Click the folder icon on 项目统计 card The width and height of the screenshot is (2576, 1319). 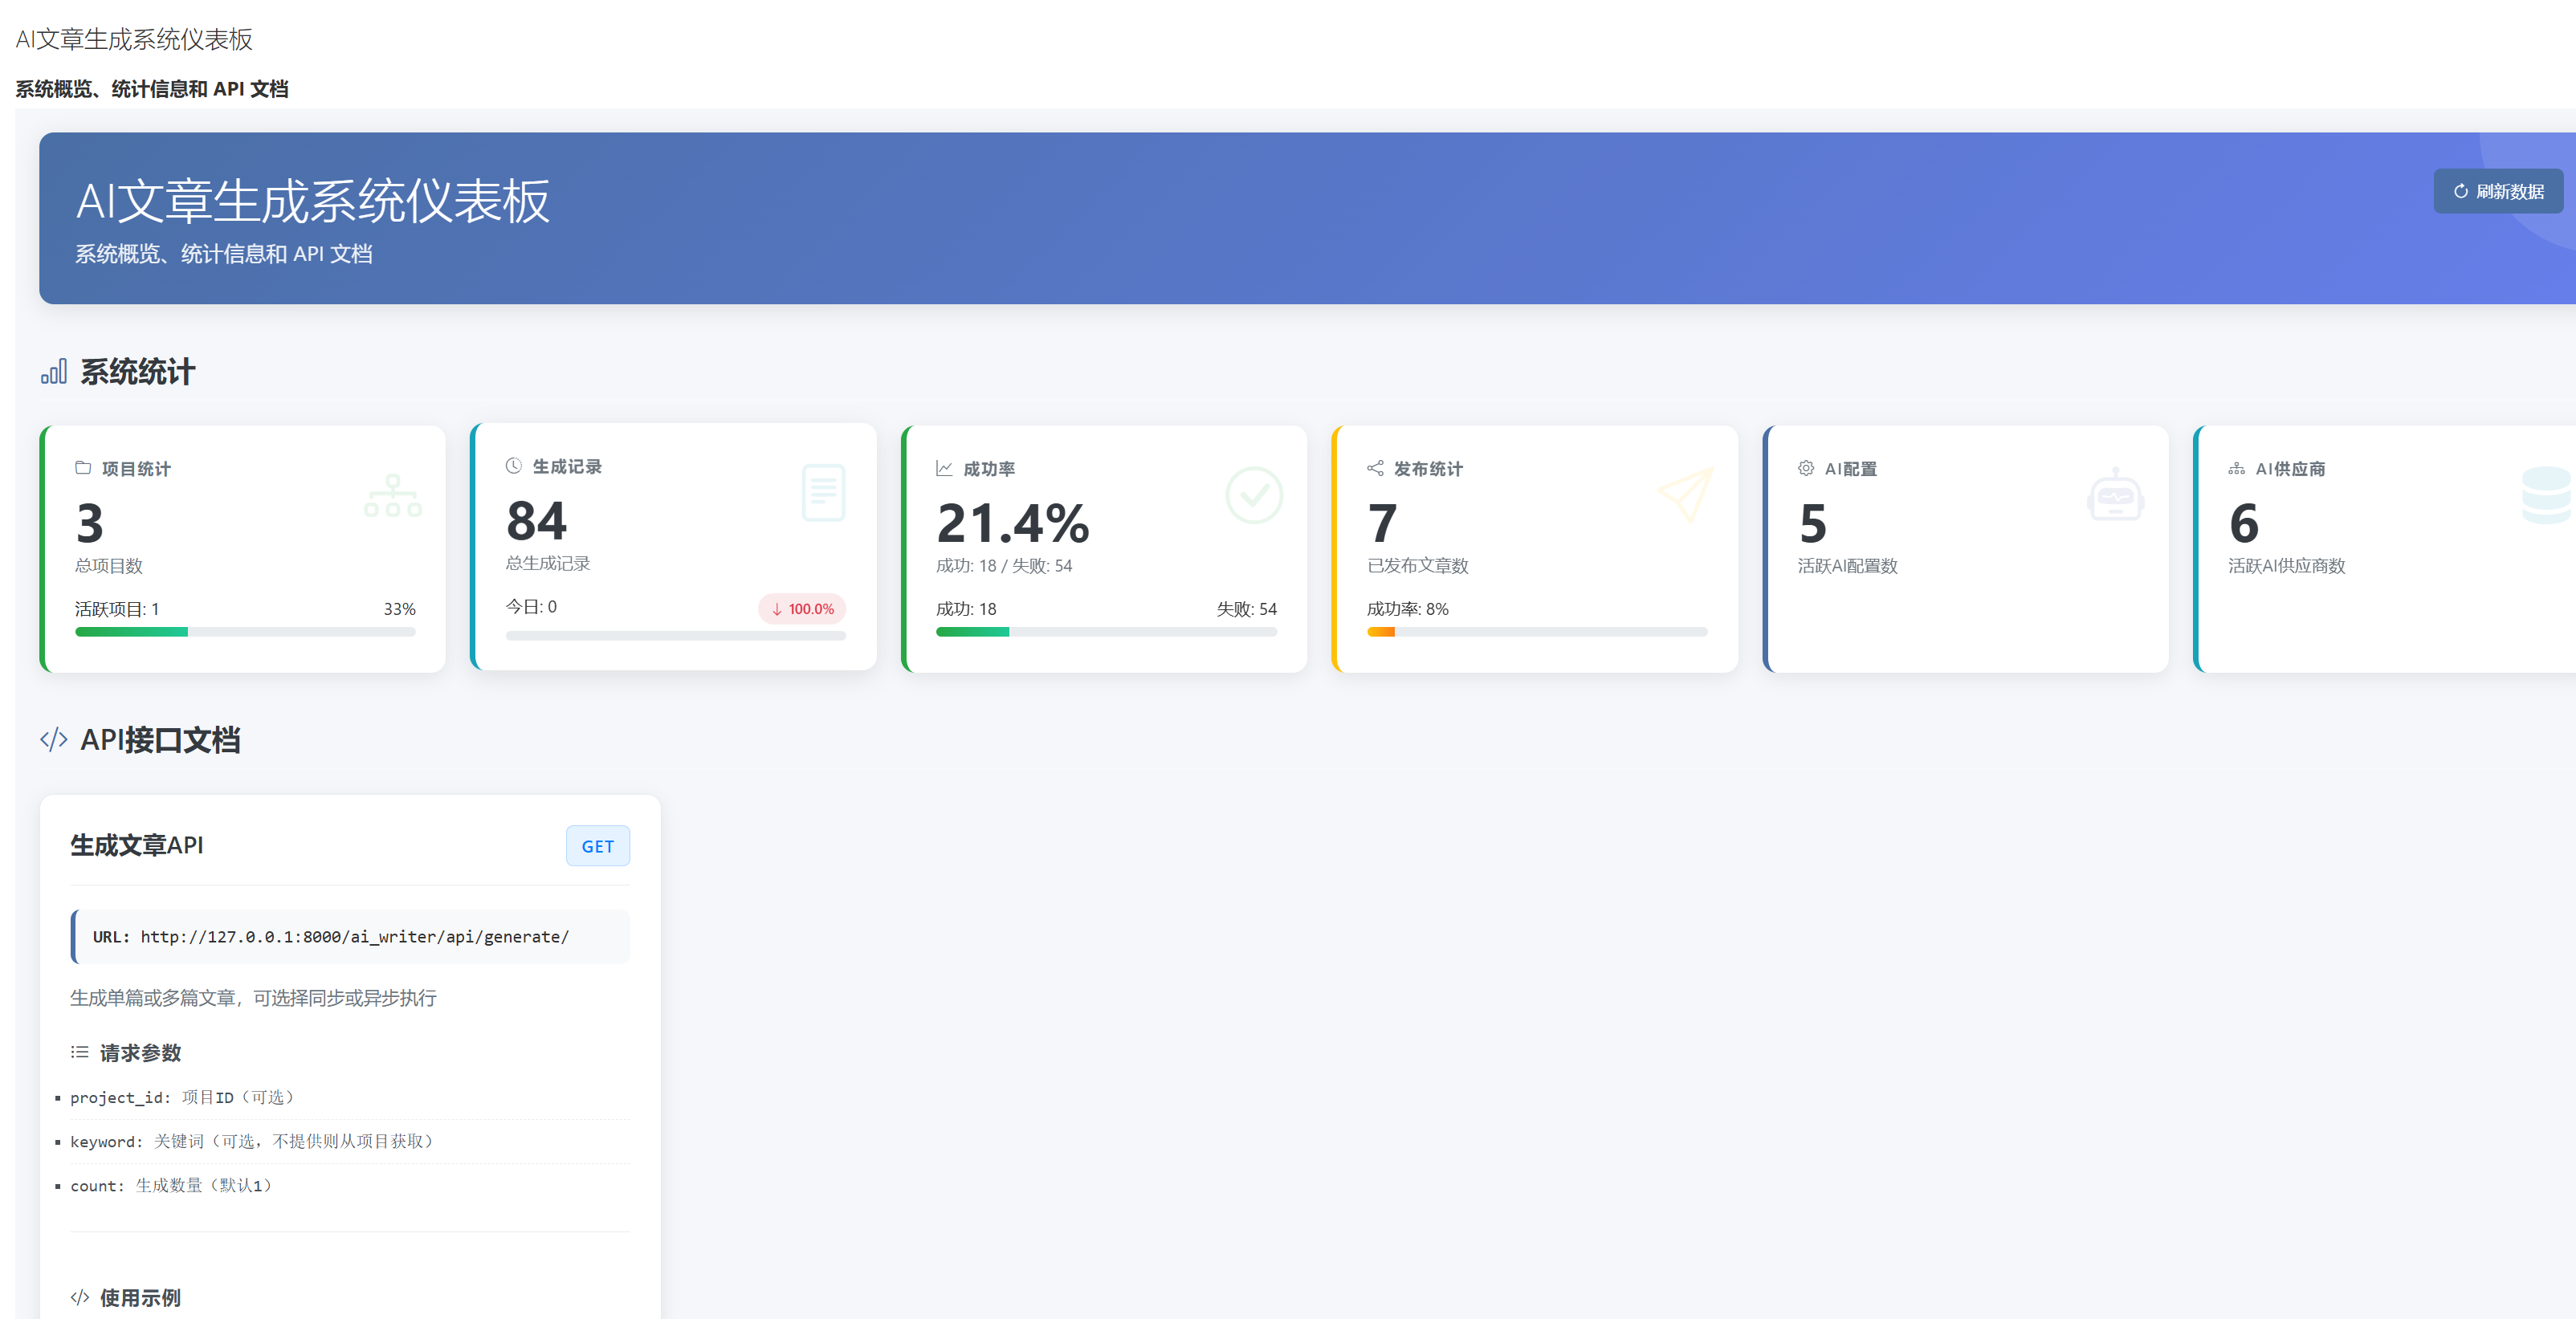point(83,468)
